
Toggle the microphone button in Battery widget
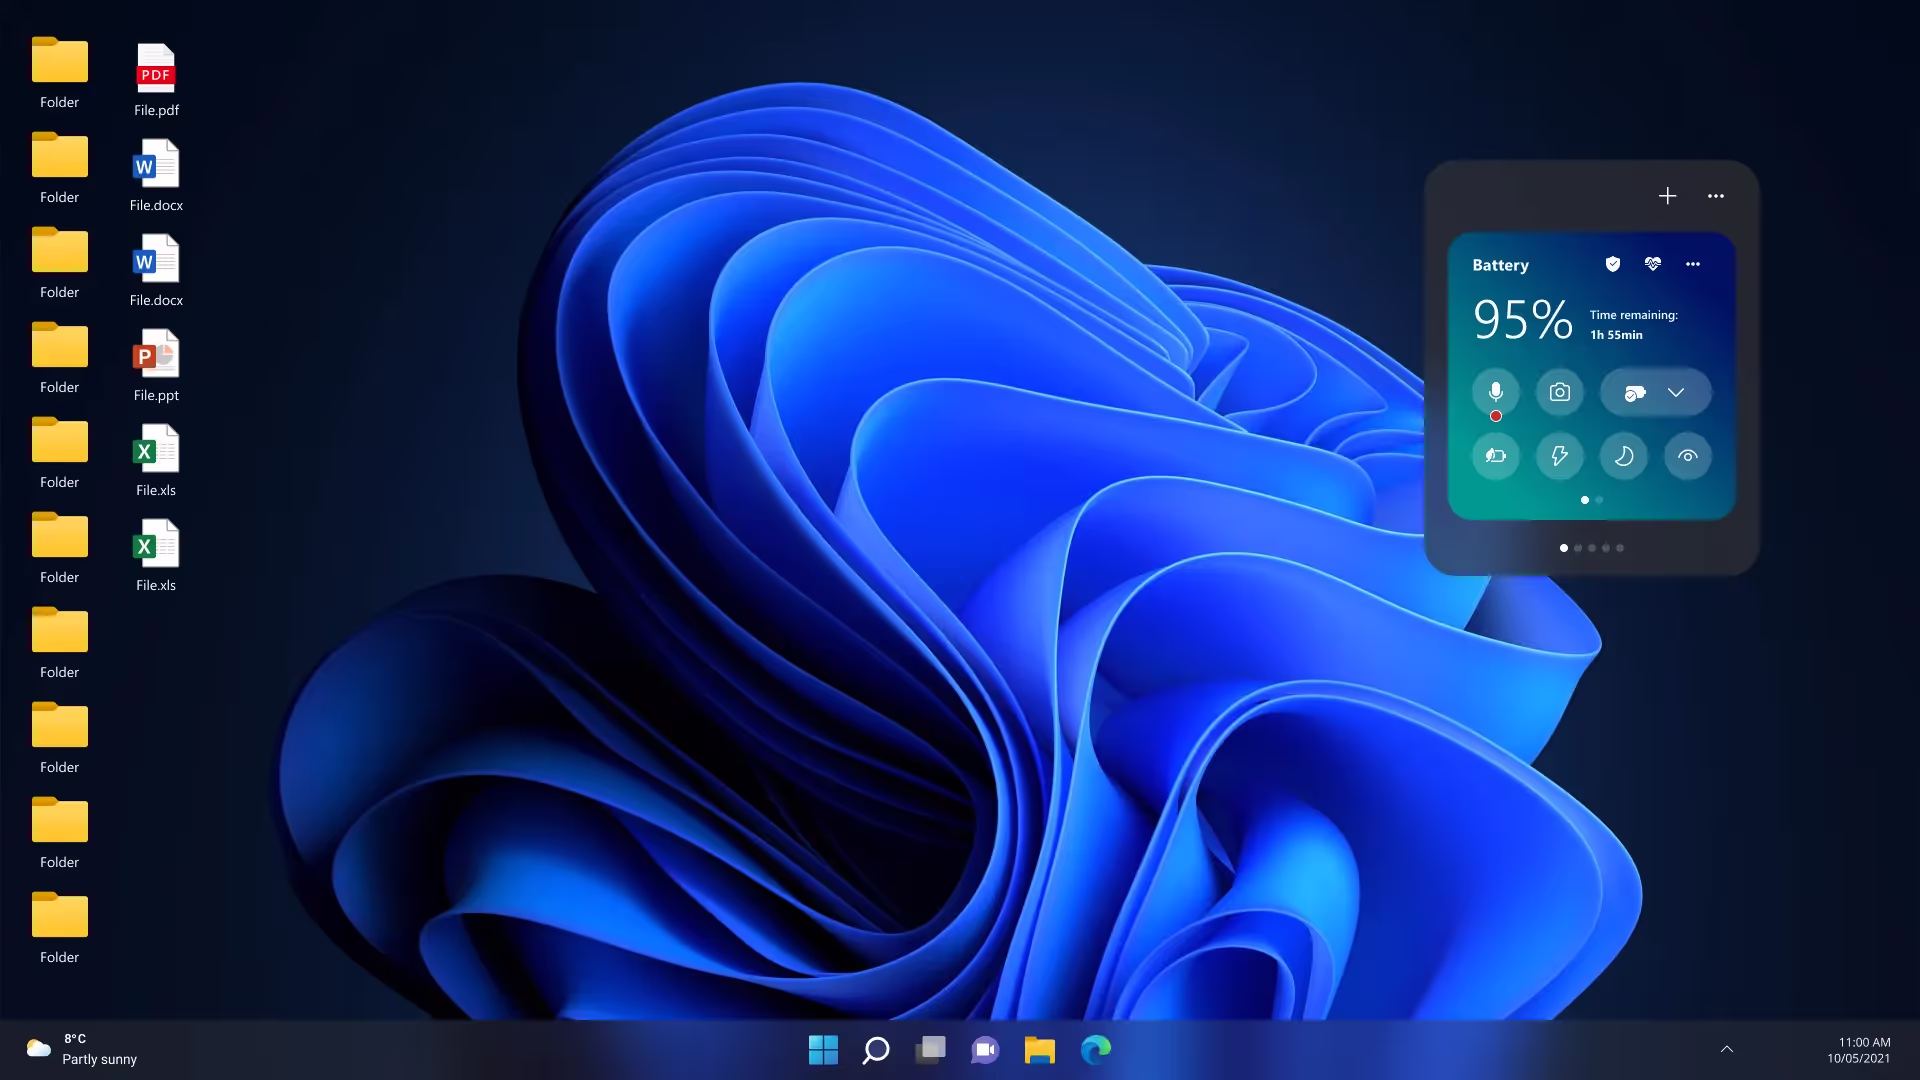pyautogui.click(x=1495, y=392)
